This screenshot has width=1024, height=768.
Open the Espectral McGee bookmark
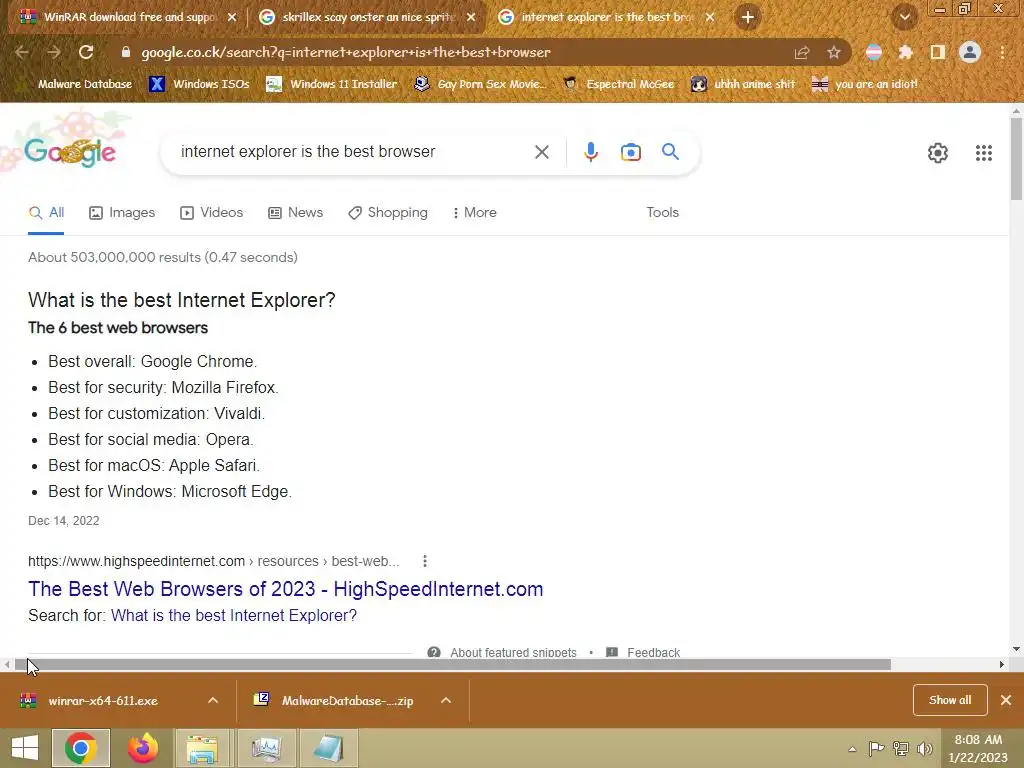pyautogui.click(x=618, y=84)
